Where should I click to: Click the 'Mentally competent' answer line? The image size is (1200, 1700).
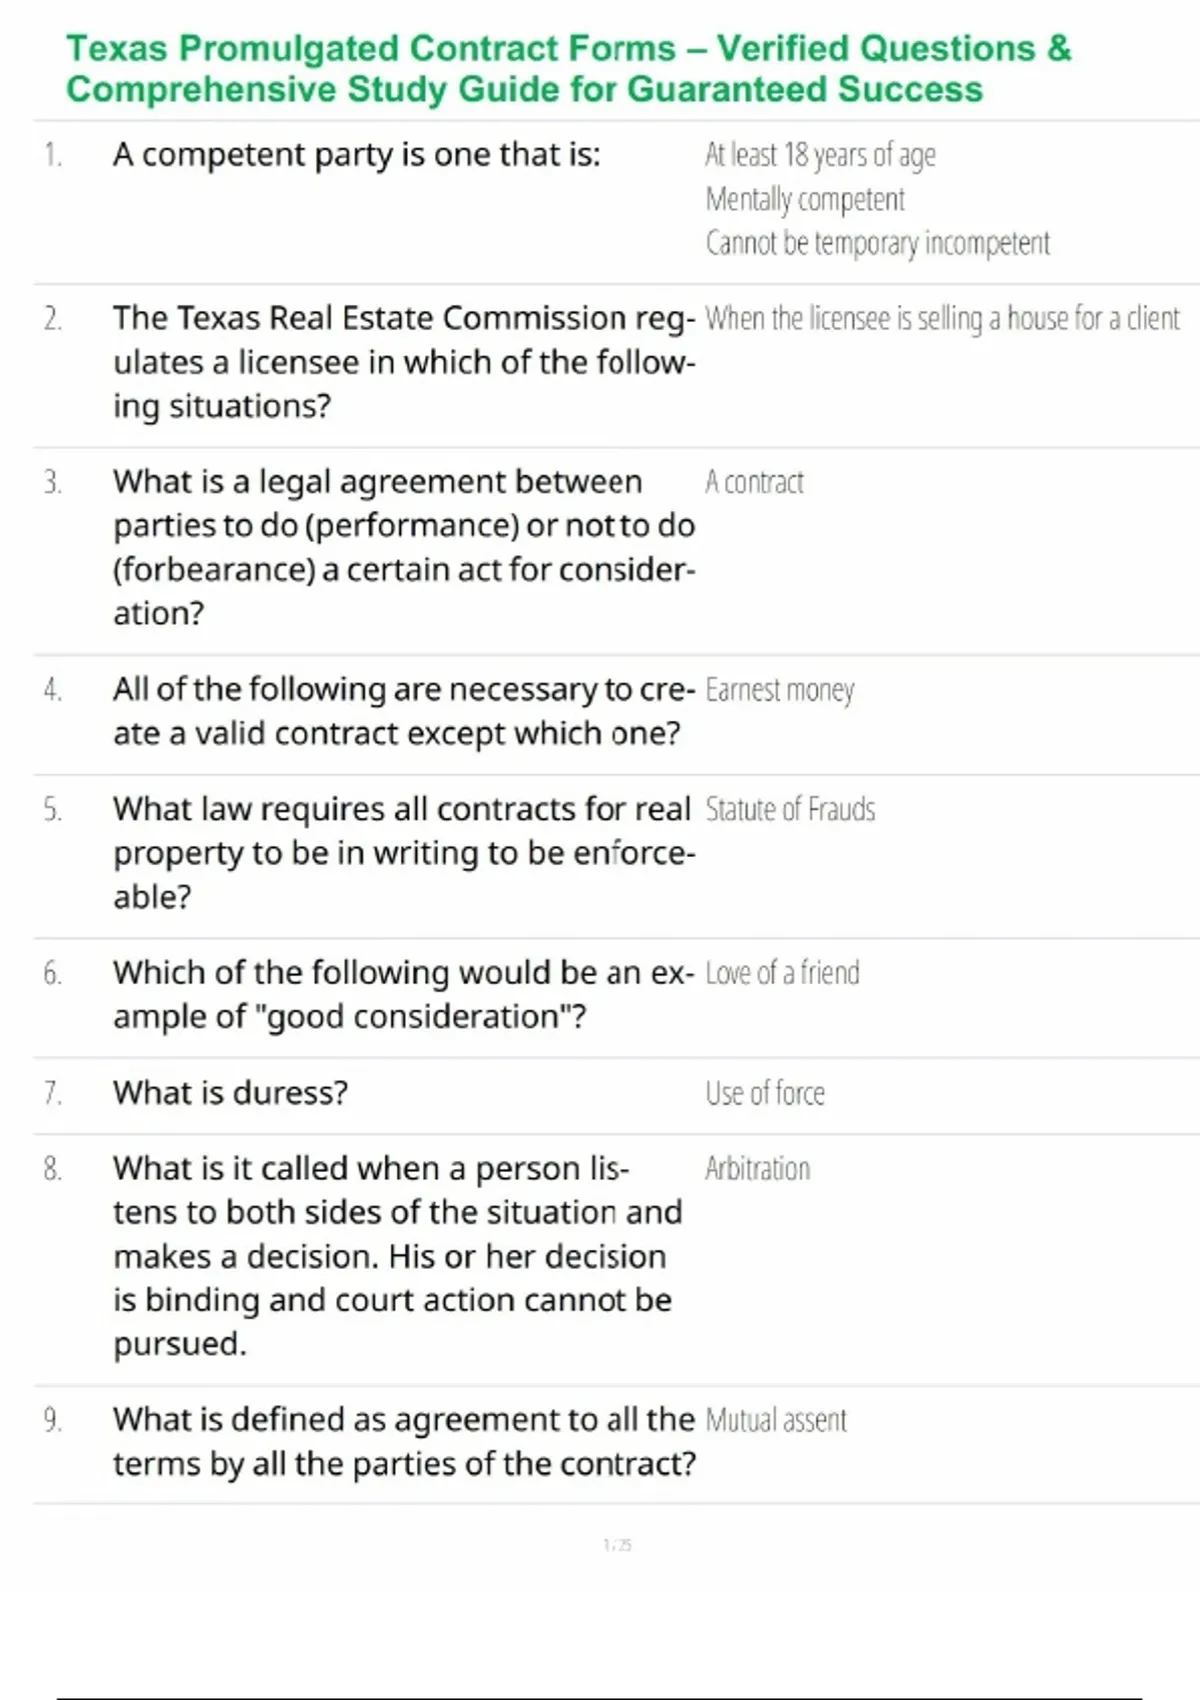[x=805, y=199]
